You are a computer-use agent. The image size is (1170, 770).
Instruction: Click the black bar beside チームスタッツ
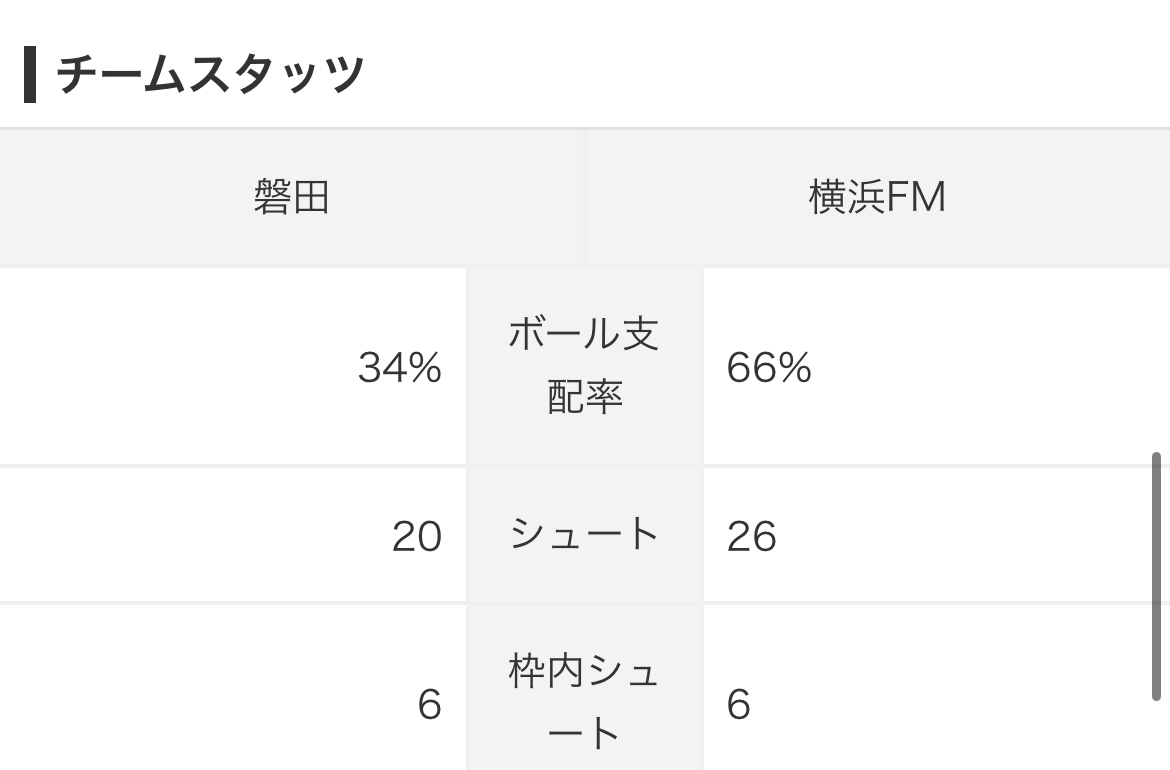click(x=30, y=75)
